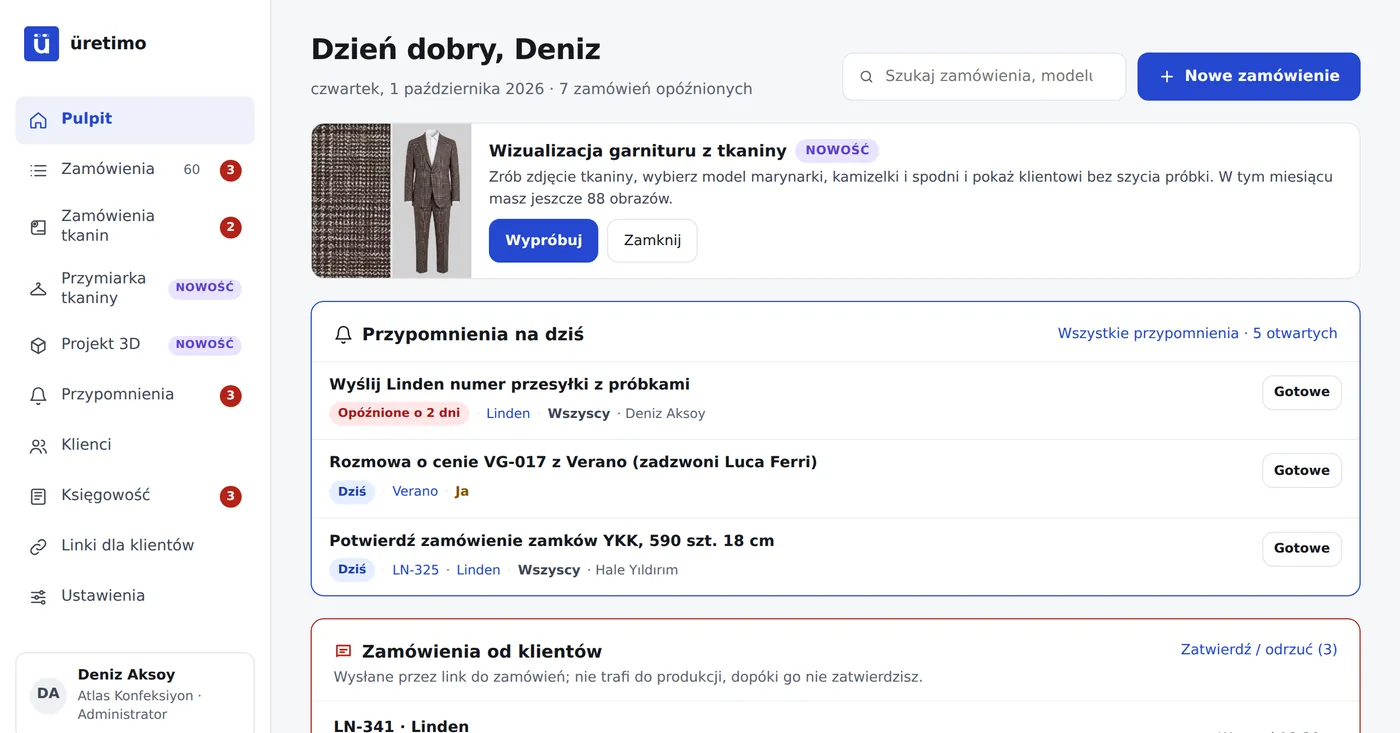Image resolution: width=1400 pixels, height=733 pixels.
Task: Focus the Szukaj zamówienia search field
Action: pyautogui.click(x=984, y=76)
